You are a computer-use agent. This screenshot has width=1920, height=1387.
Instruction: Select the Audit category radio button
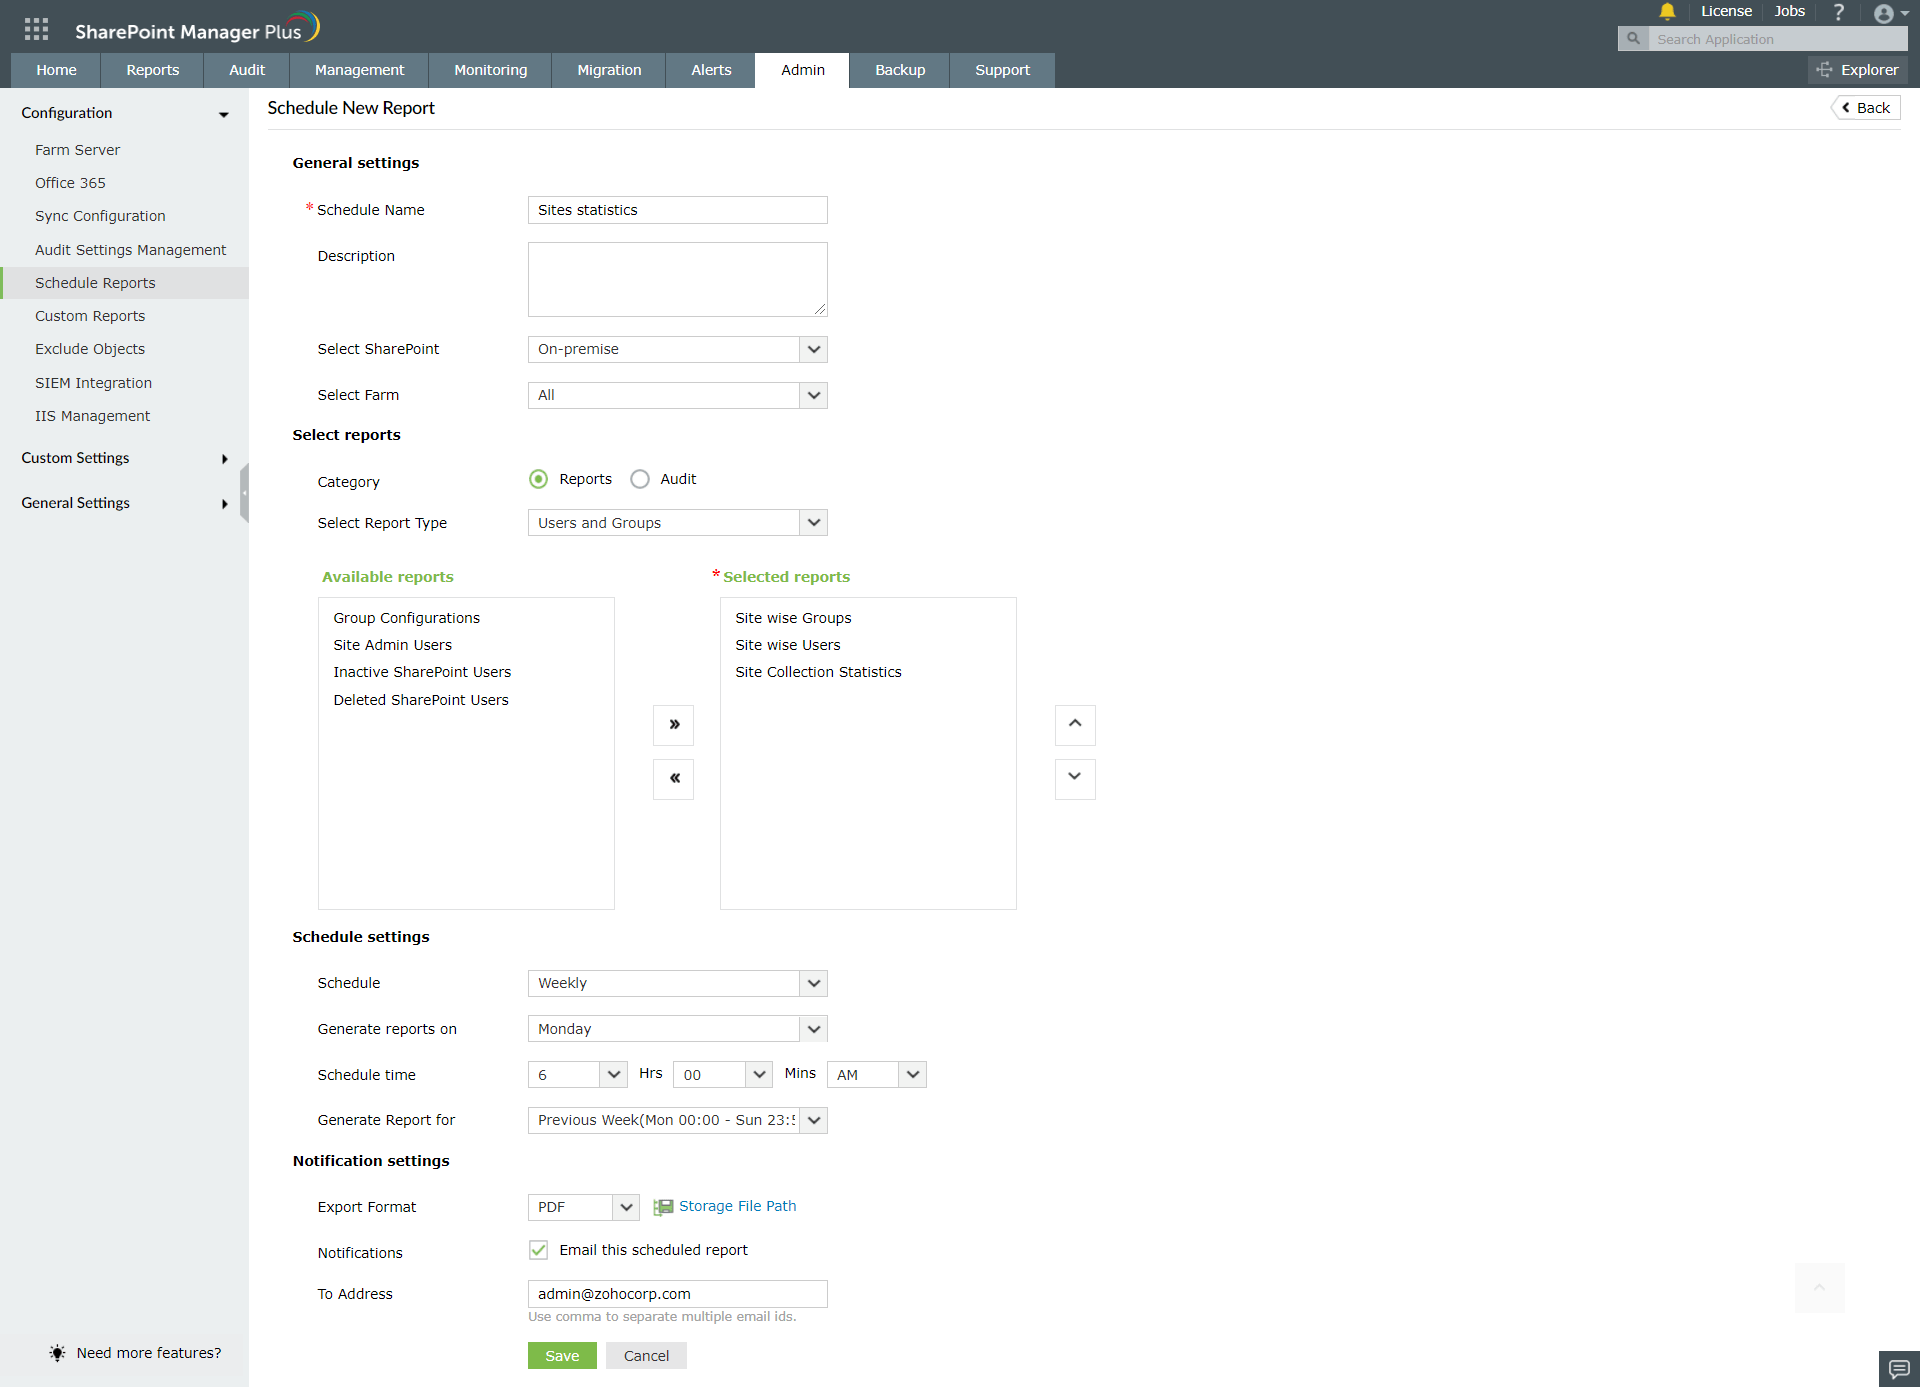(x=637, y=479)
